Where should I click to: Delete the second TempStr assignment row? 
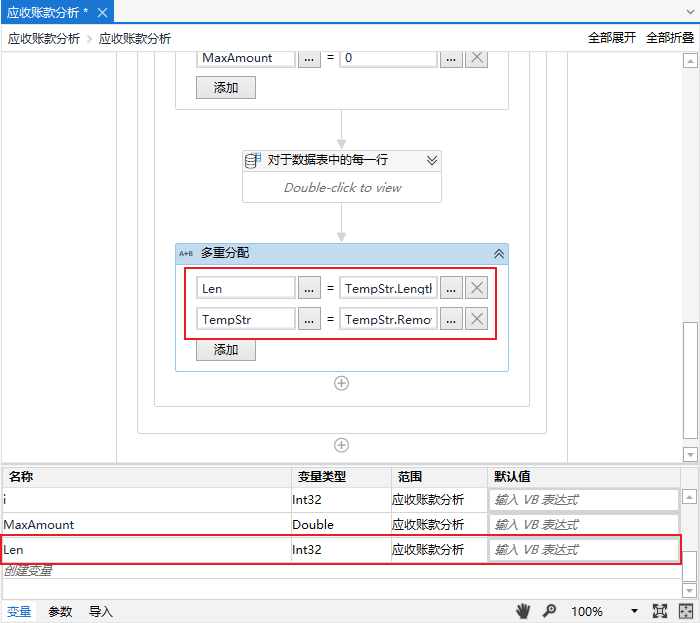coord(477,319)
